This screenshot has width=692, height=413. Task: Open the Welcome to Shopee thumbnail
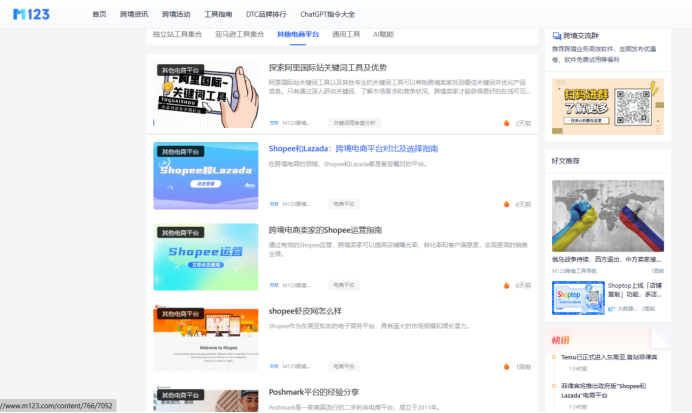click(x=206, y=338)
